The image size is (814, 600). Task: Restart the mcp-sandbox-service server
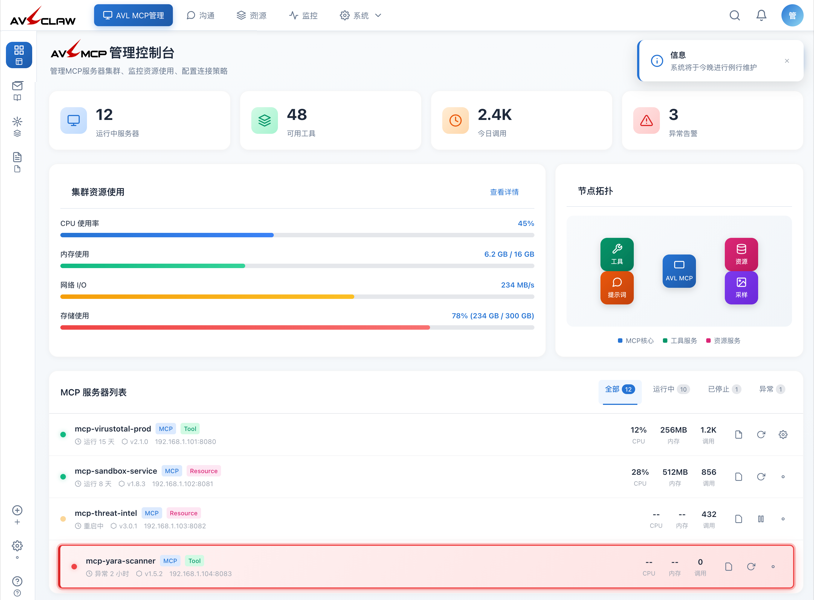pos(761,477)
